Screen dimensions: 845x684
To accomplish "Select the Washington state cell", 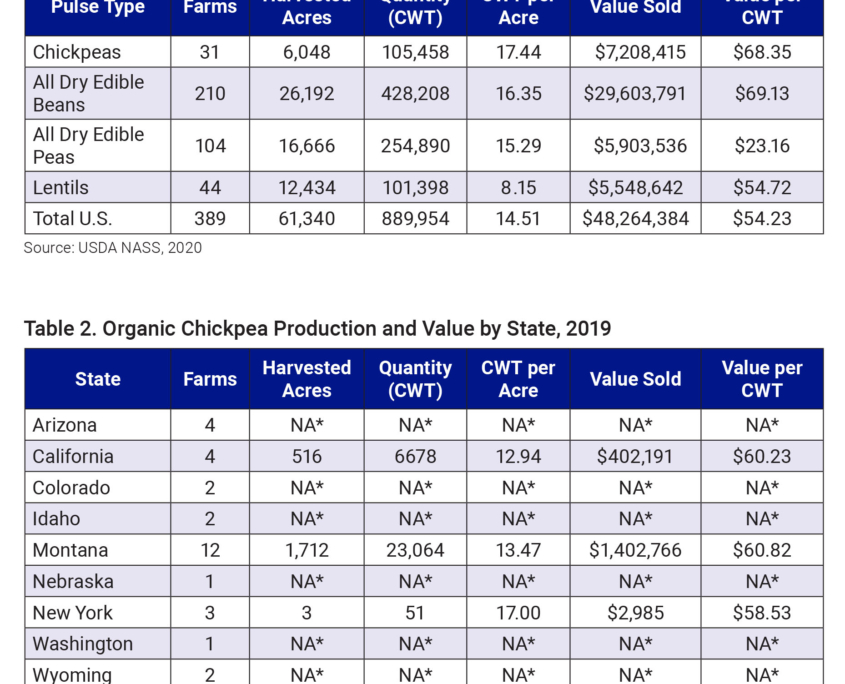I will (x=82, y=644).
